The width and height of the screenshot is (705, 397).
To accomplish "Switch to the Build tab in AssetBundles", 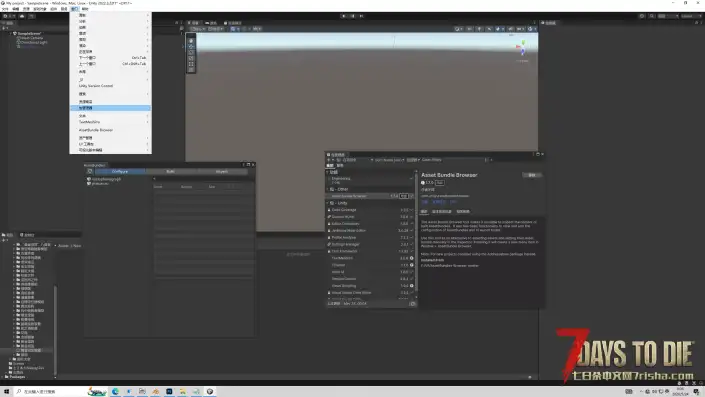I will (x=171, y=171).
